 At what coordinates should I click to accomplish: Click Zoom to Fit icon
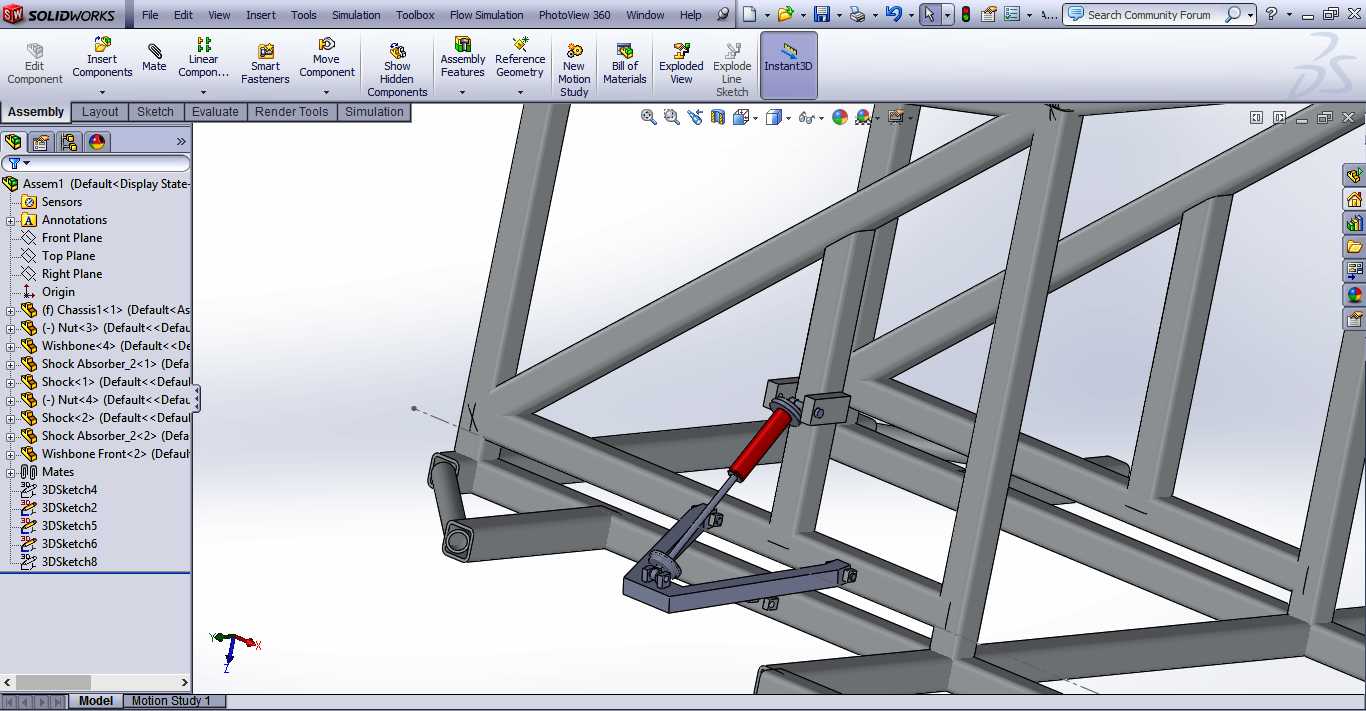pyautogui.click(x=649, y=117)
